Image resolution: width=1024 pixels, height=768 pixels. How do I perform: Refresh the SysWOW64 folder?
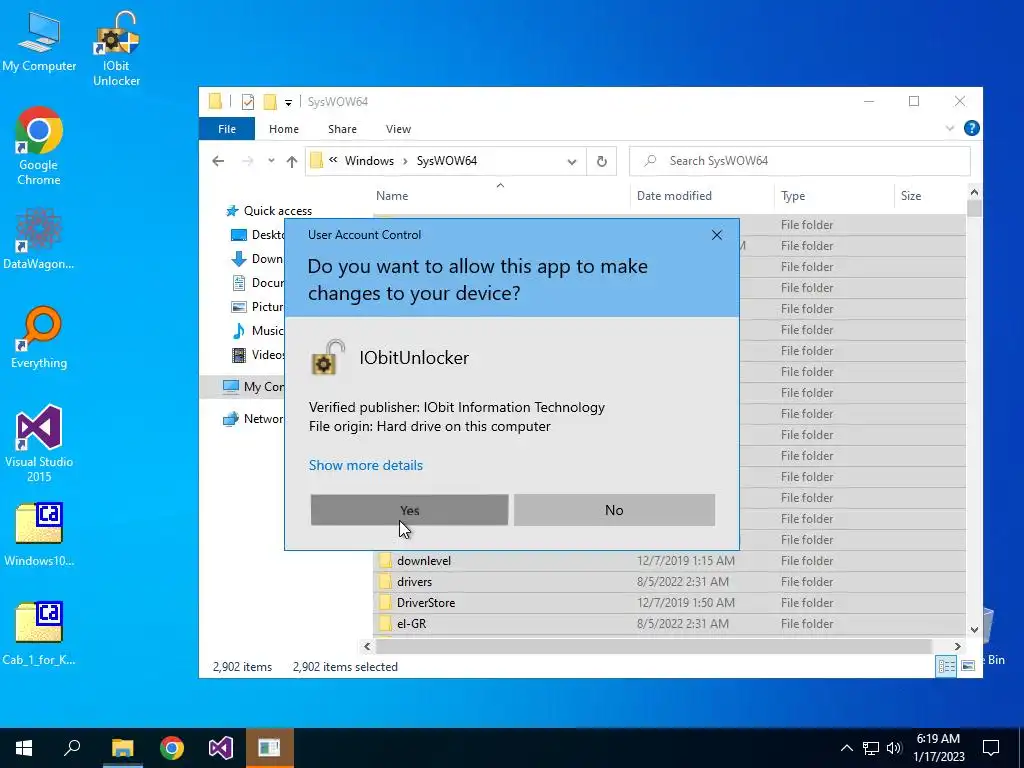click(601, 161)
